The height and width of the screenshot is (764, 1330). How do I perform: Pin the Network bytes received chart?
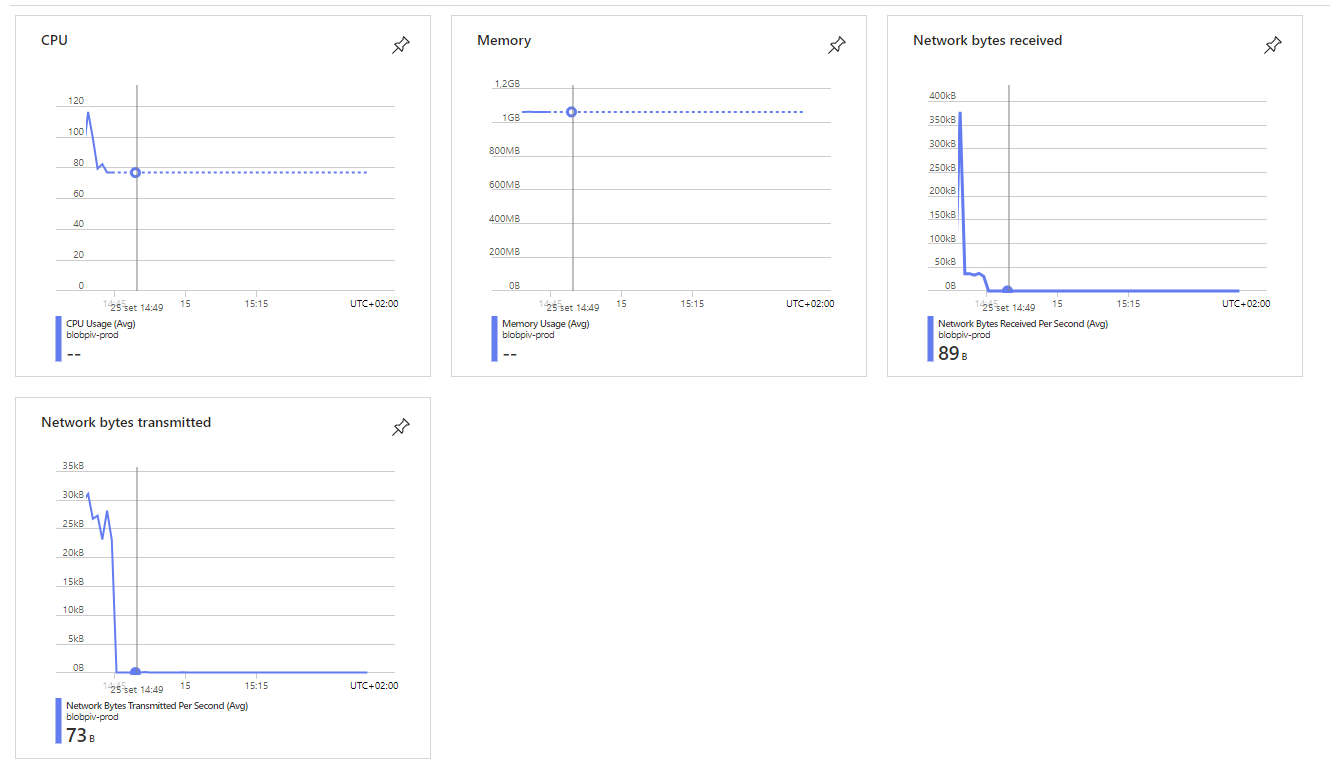pyautogui.click(x=1272, y=45)
